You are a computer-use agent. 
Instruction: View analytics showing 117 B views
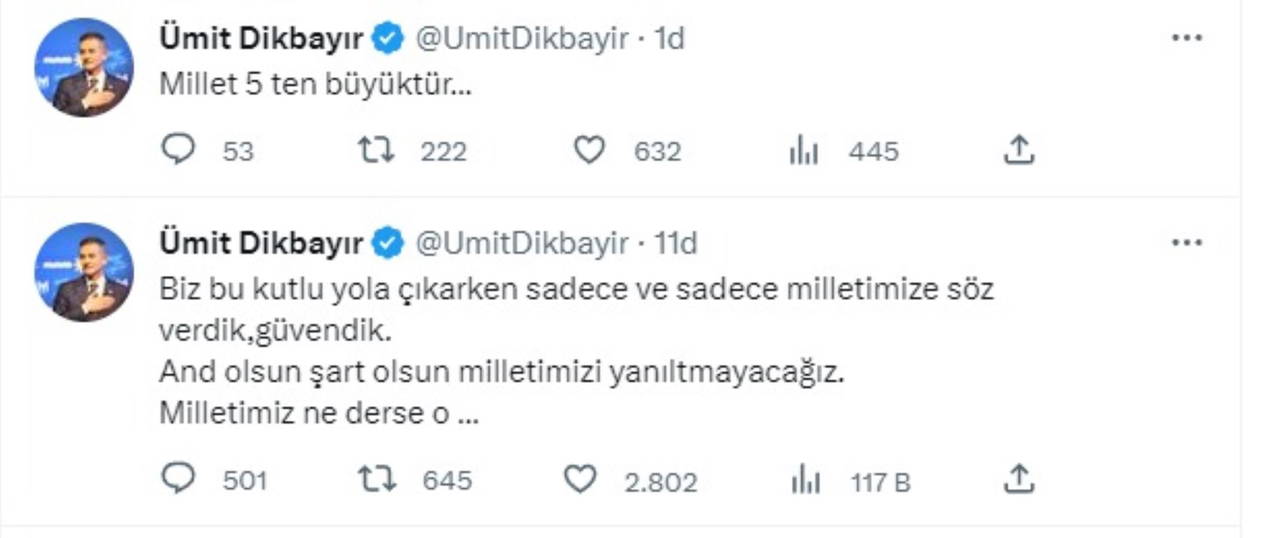[x=804, y=481]
